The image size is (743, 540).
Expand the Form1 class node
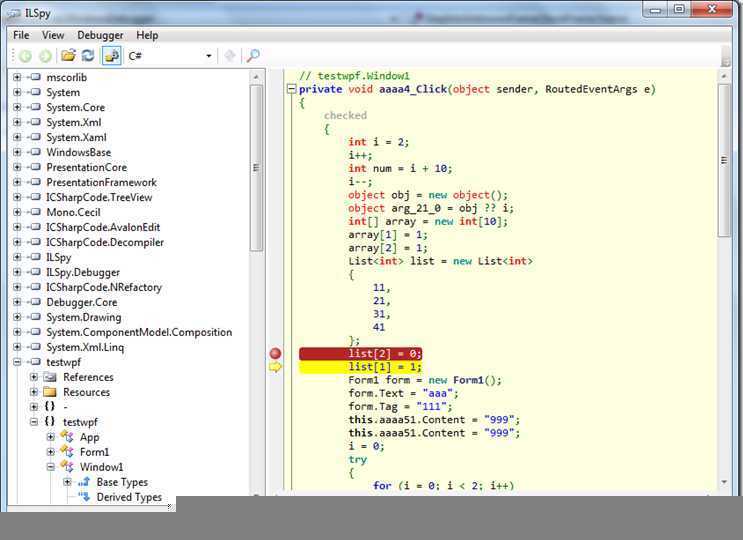pos(51,452)
